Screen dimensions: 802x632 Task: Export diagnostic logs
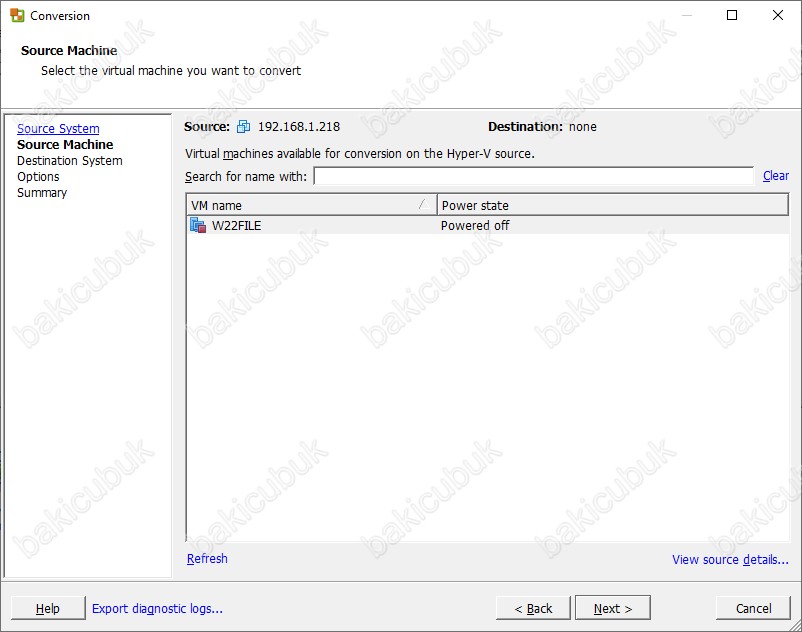(x=157, y=608)
